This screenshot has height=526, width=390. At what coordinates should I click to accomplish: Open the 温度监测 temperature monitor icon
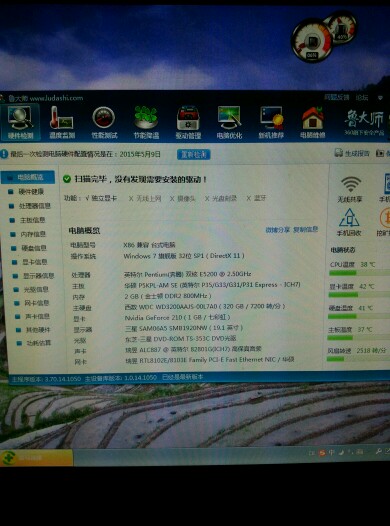pyautogui.click(x=62, y=122)
